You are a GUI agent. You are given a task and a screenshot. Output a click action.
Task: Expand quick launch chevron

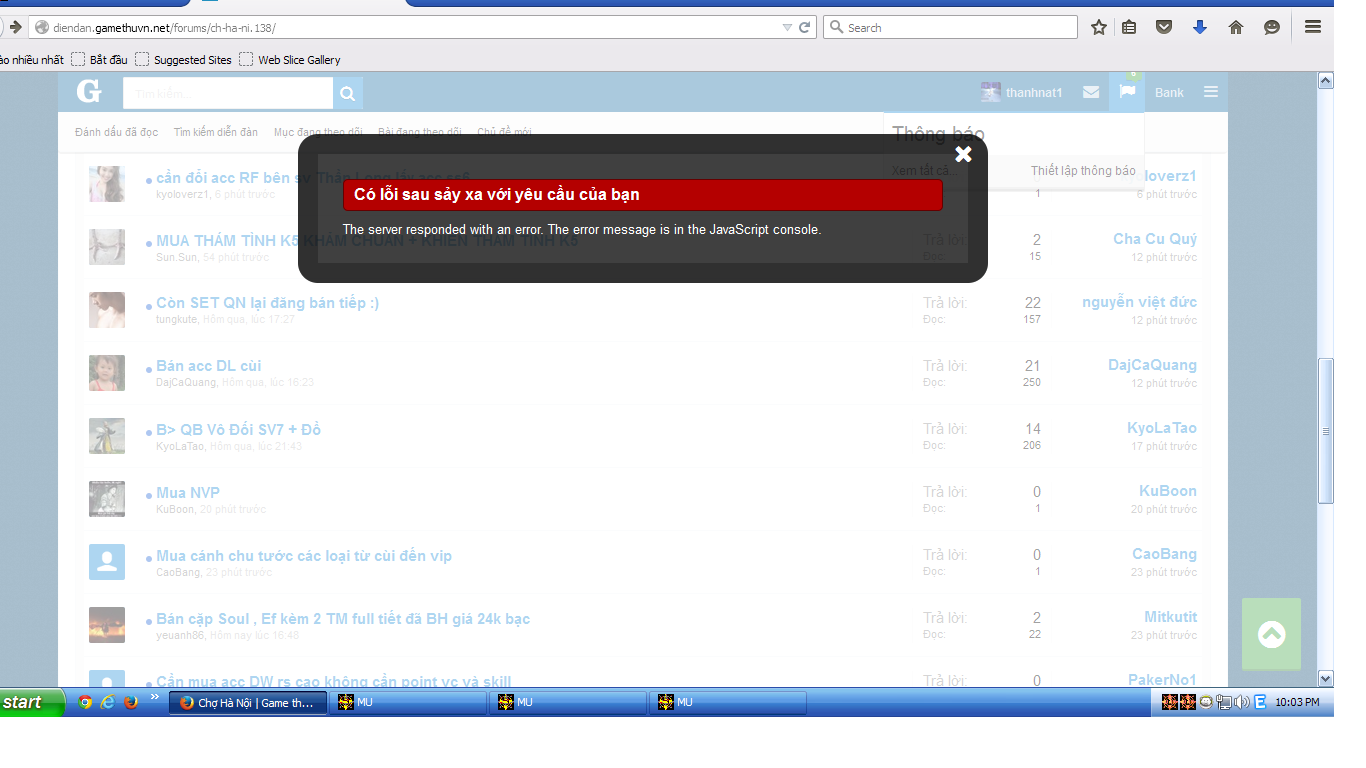point(154,697)
